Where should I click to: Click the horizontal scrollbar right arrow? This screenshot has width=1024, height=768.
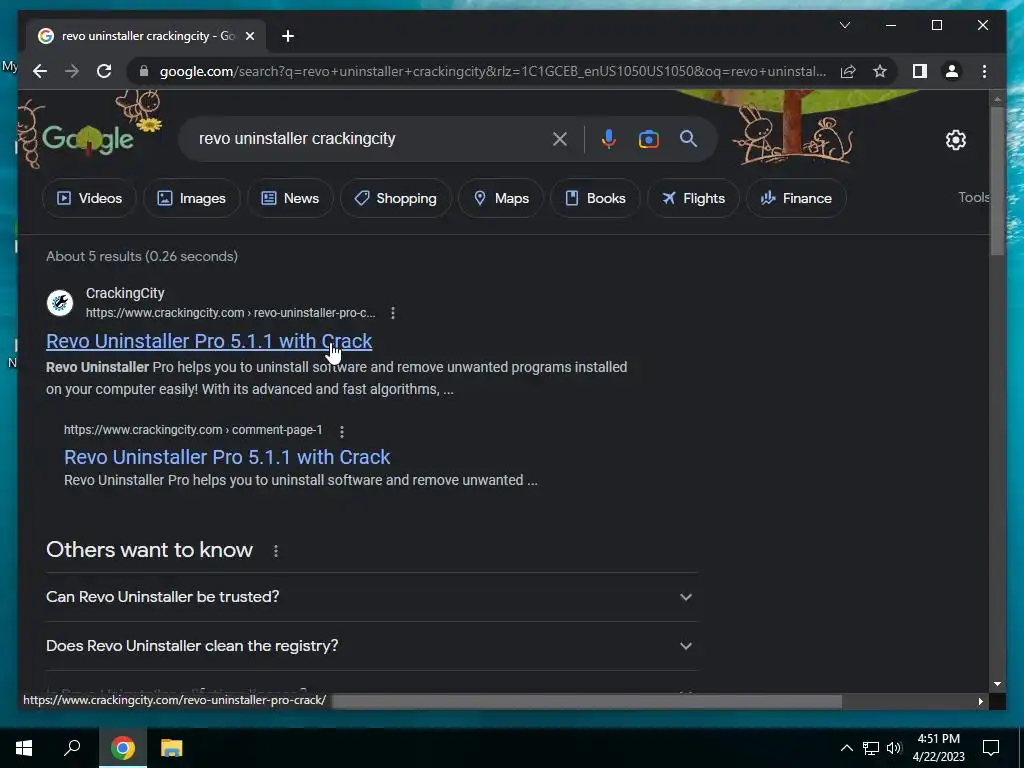[x=980, y=701]
